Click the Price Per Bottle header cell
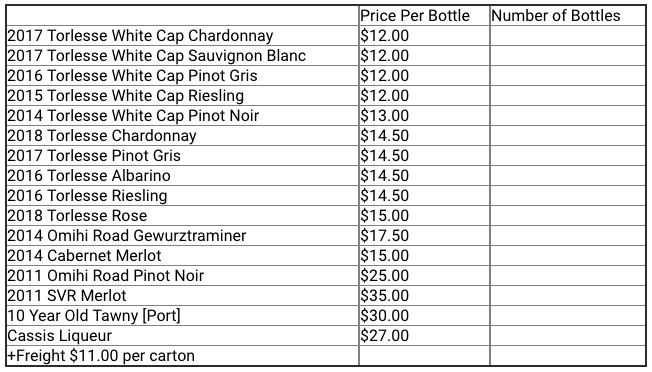 tap(424, 16)
